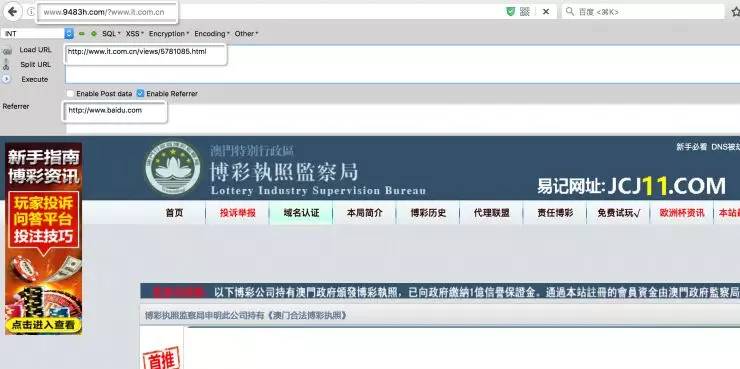Open the QR code icon in address bar
The height and width of the screenshot is (369, 740).
[524, 12]
